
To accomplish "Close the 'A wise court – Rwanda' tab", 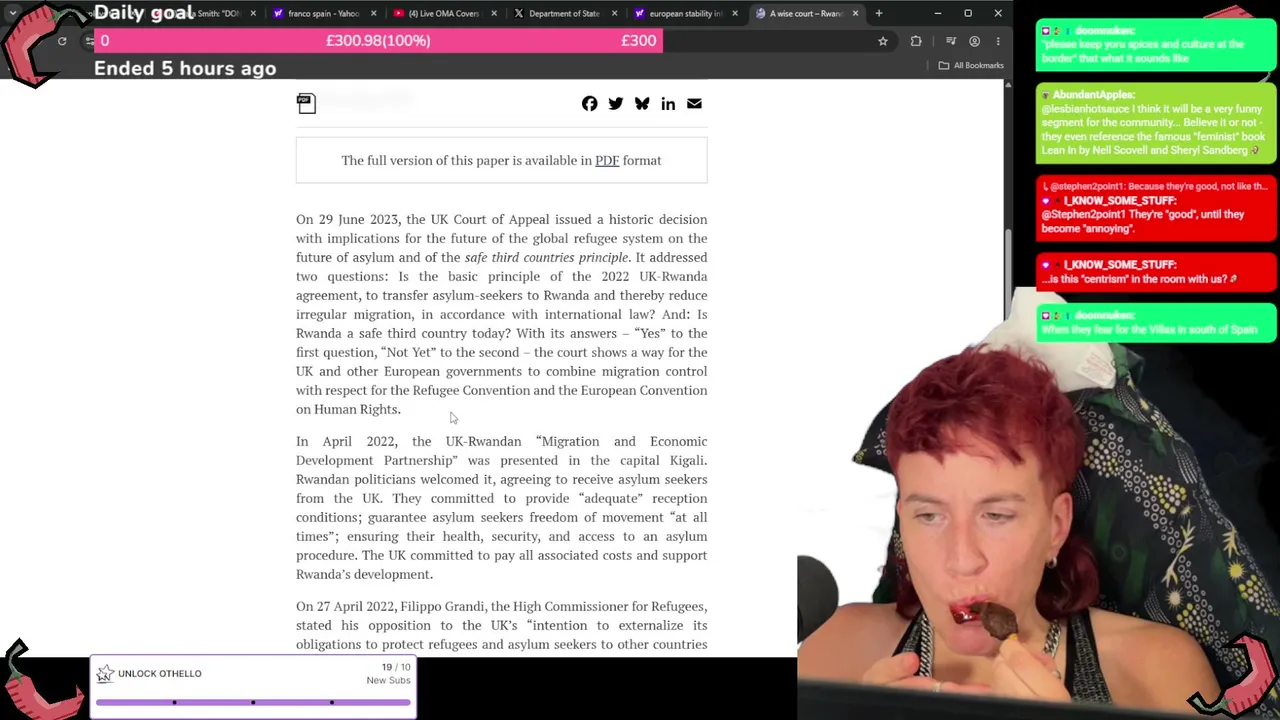I will [x=855, y=13].
